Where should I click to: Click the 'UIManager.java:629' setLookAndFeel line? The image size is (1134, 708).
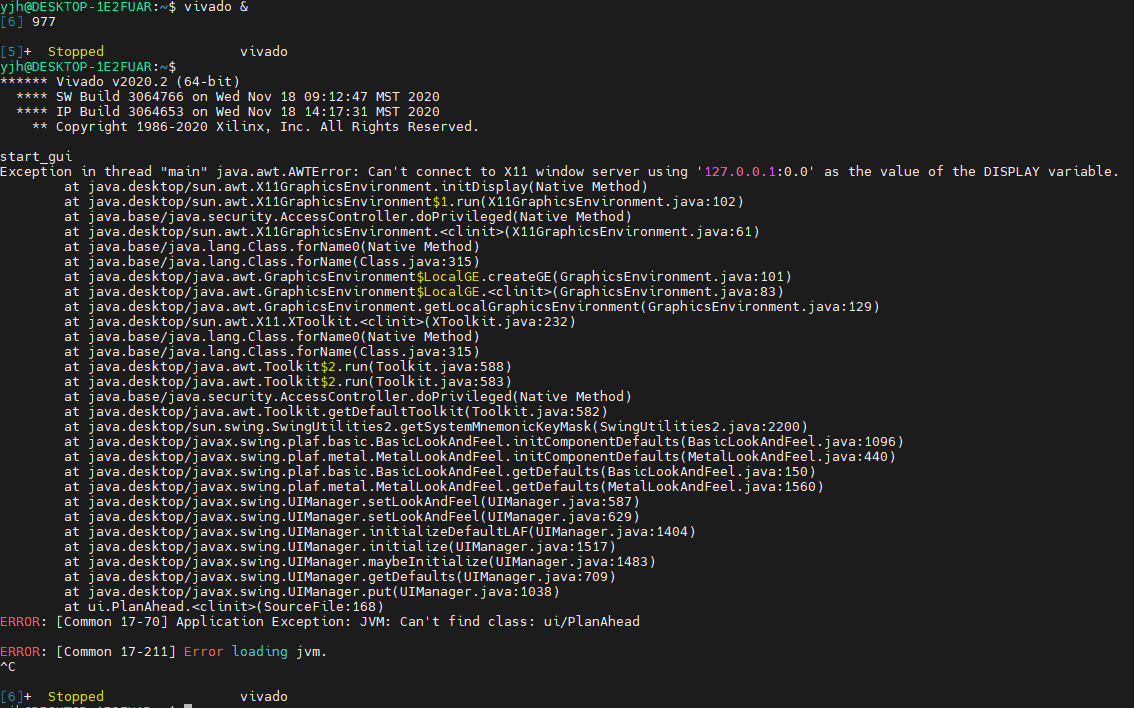351,516
